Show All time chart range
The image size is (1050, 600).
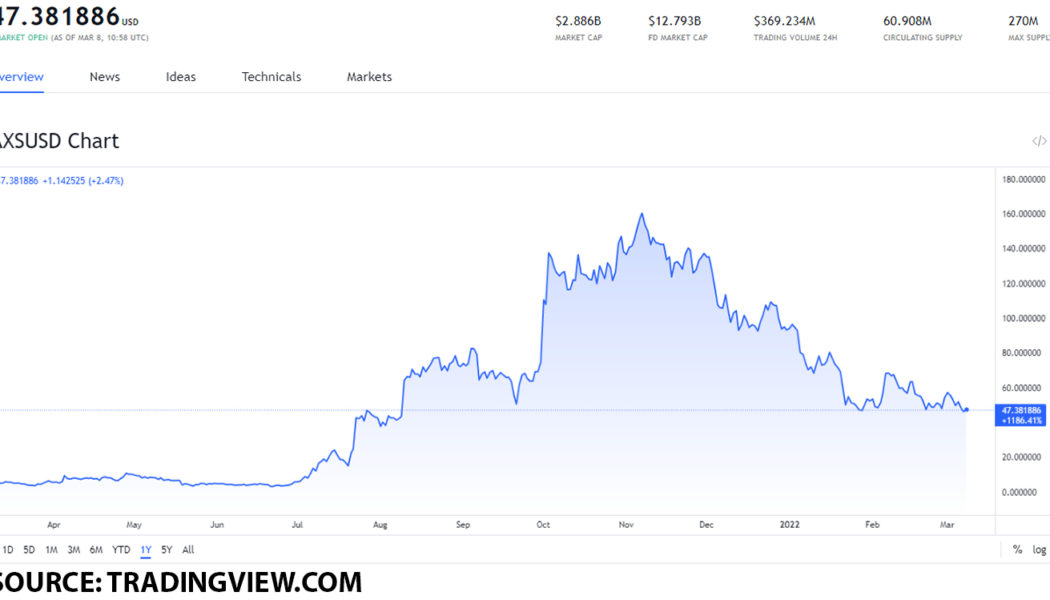pos(188,550)
